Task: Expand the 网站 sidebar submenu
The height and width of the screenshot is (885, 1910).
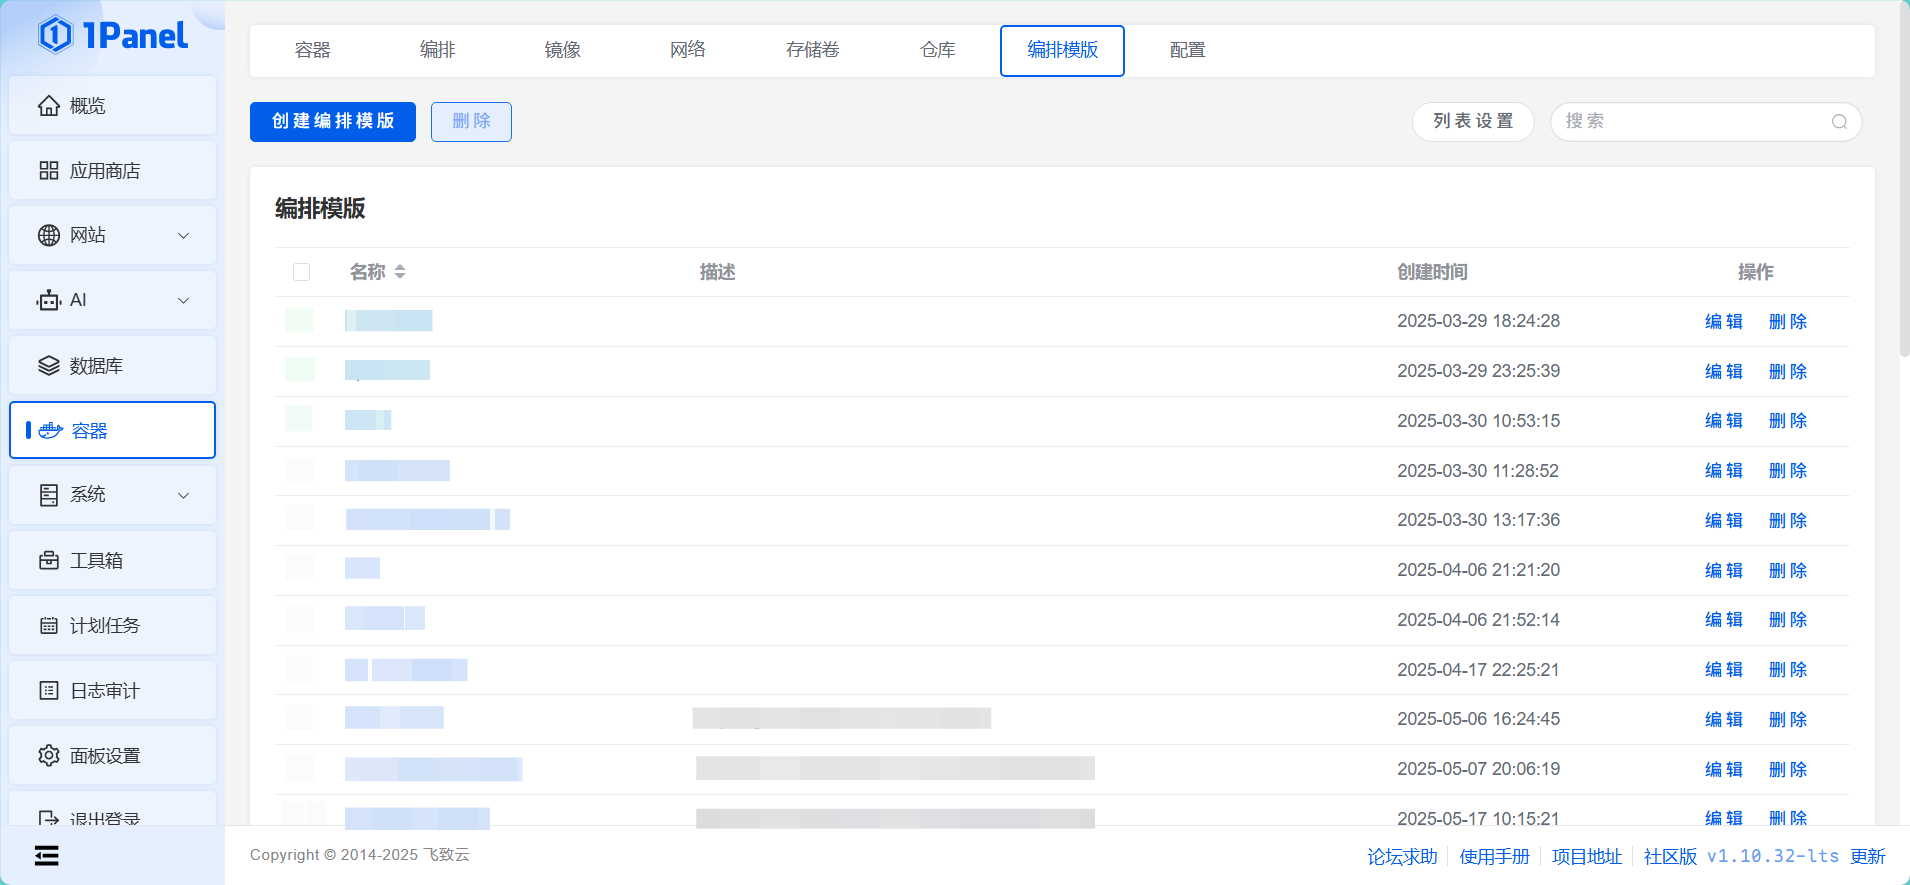Action: point(183,236)
